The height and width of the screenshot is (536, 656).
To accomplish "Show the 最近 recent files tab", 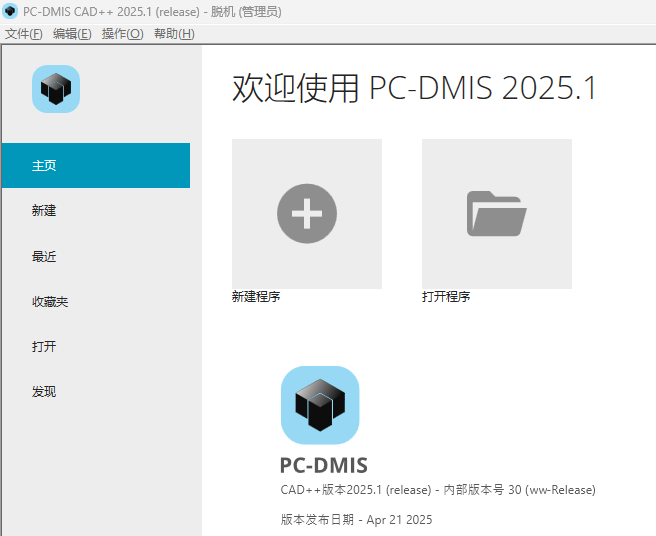I will [45, 256].
